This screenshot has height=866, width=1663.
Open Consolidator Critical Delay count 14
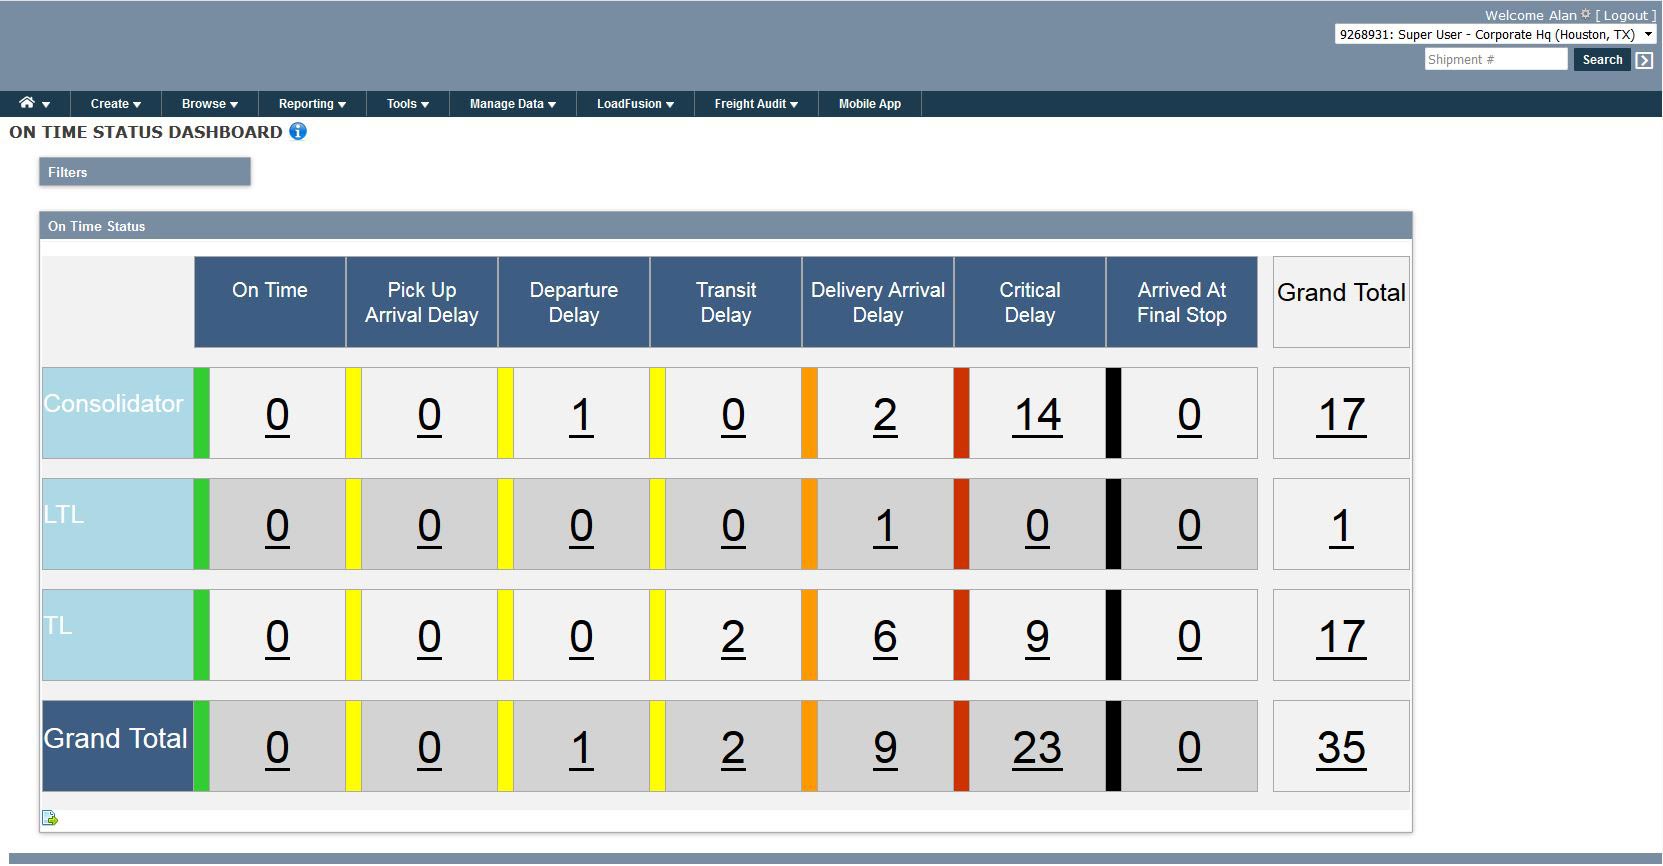1037,415
